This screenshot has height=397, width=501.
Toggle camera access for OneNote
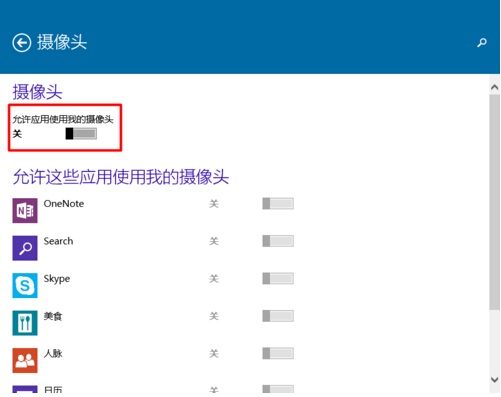coord(278,203)
